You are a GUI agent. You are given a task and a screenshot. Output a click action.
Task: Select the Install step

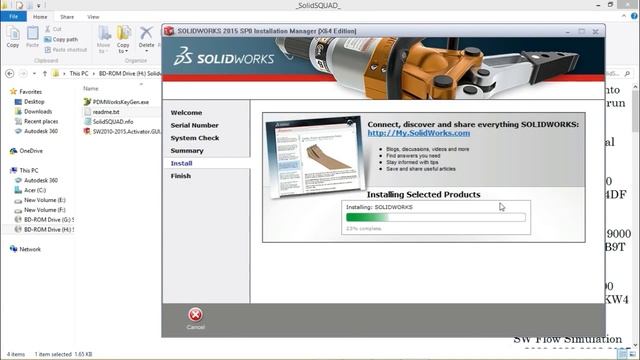click(x=181, y=163)
